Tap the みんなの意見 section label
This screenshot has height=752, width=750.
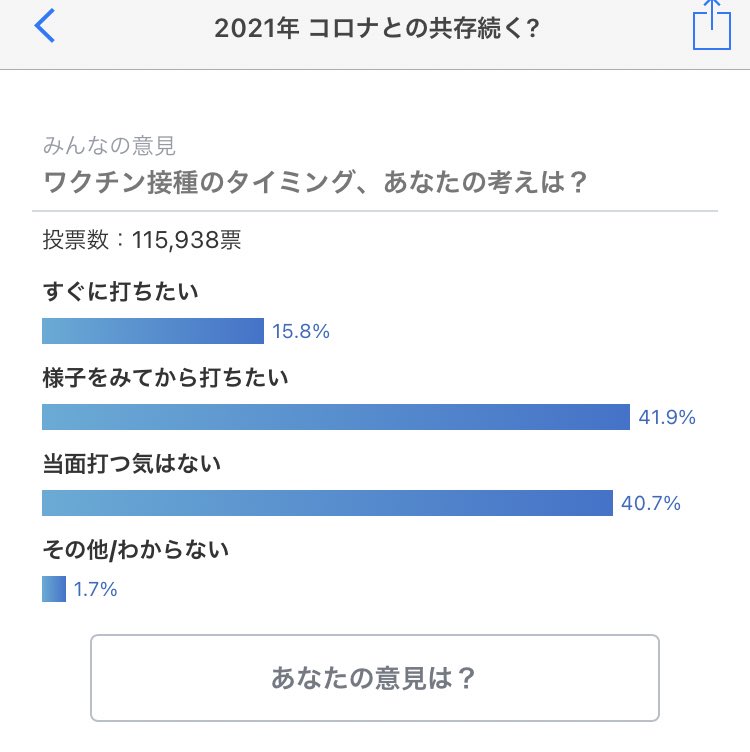click(109, 146)
